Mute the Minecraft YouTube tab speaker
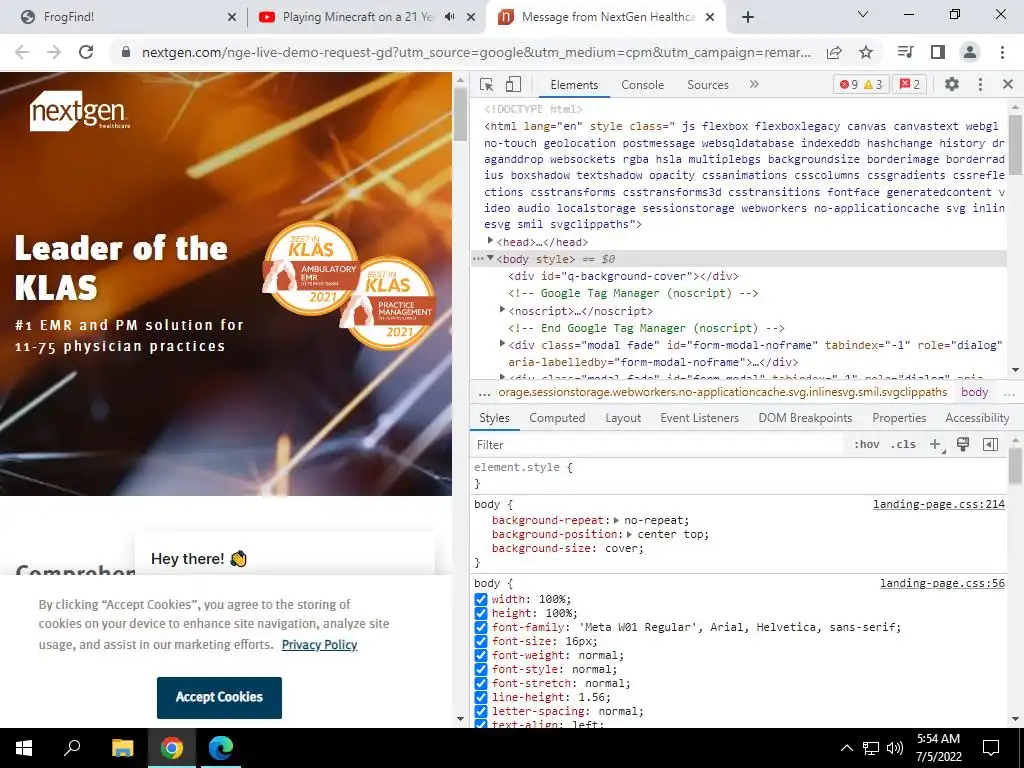The image size is (1024, 768). pyautogui.click(x=450, y=17)
